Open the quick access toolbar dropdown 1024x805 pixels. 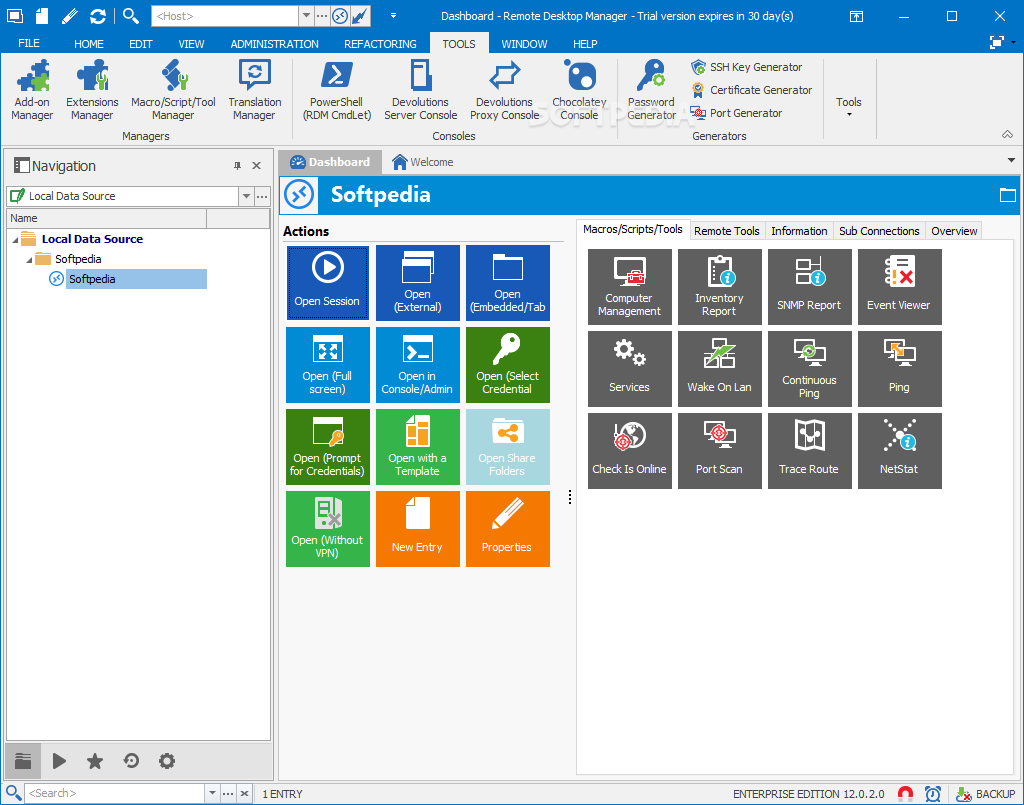393,16
